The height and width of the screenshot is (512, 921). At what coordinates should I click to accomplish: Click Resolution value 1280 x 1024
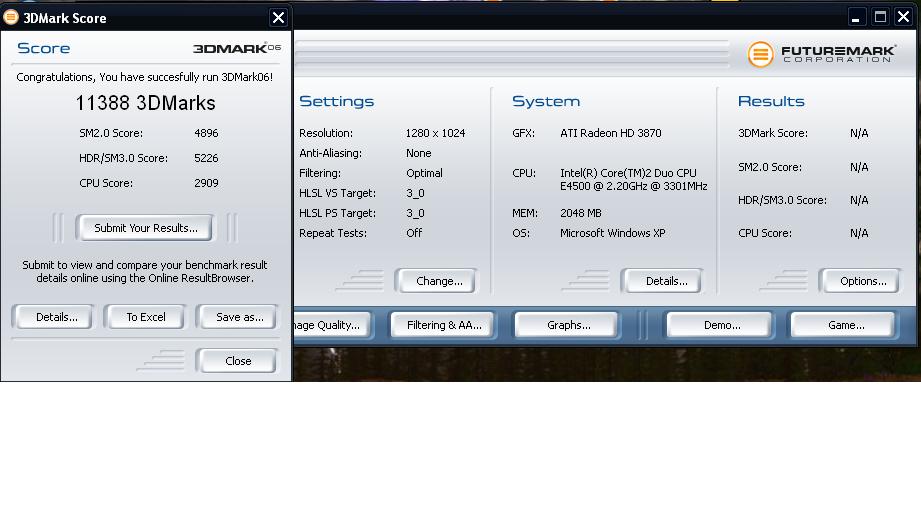pyautogui.click(x=435, y=133)
